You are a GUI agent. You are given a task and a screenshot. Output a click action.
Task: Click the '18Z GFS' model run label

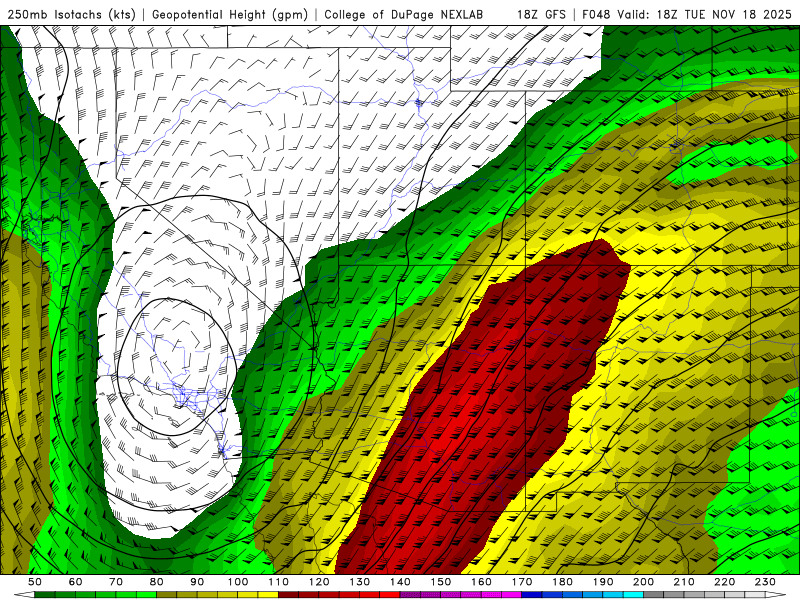541,15
